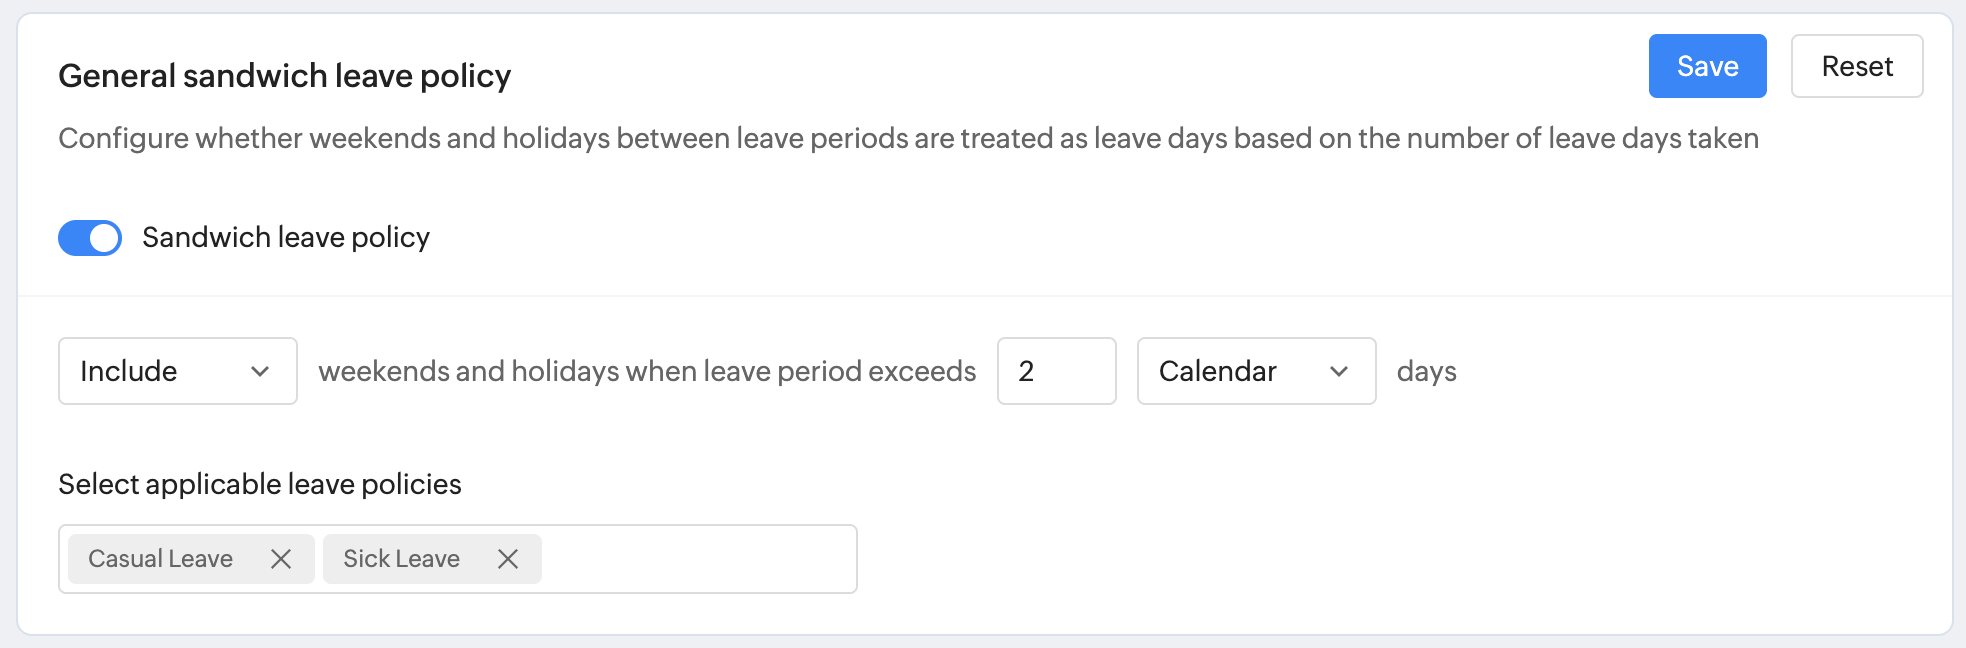The width and height of the screenshot is (1966, 648).
Task: Disable the Sandwich leave policy toggle
Action: point(90,238)
